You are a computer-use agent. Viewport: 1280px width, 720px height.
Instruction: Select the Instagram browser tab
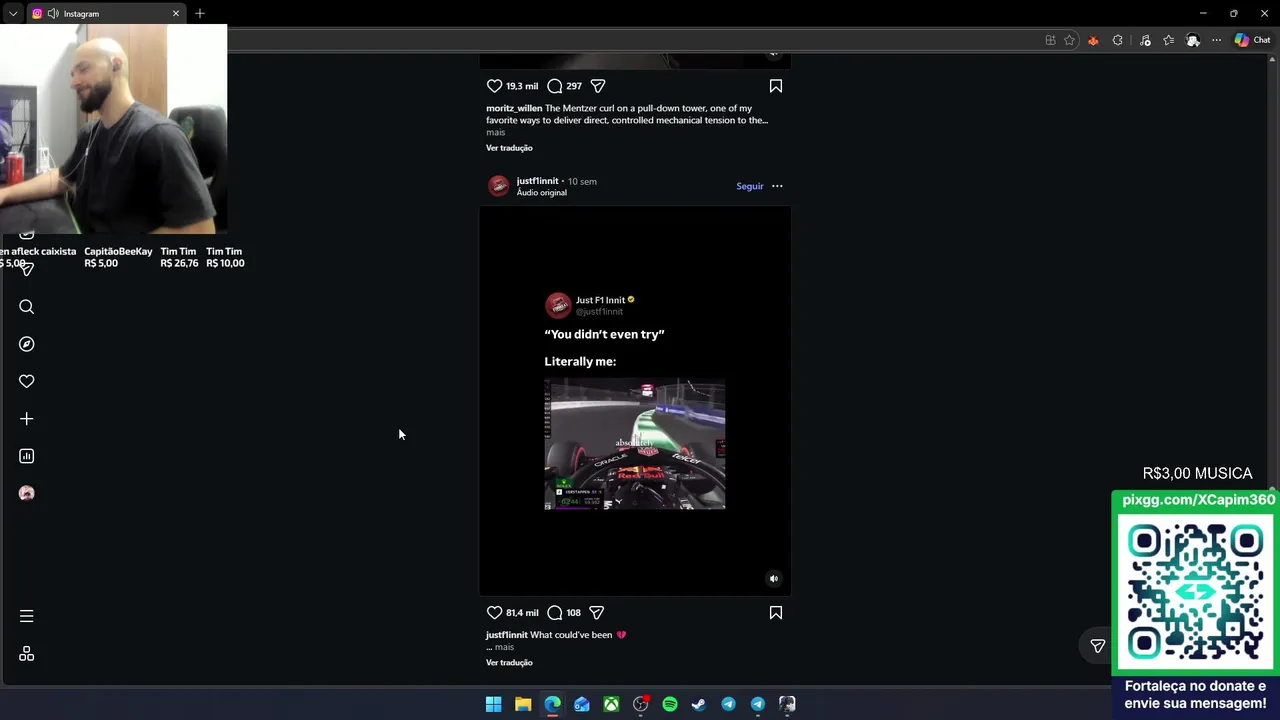pyautogui.click(x=105, y=14)
